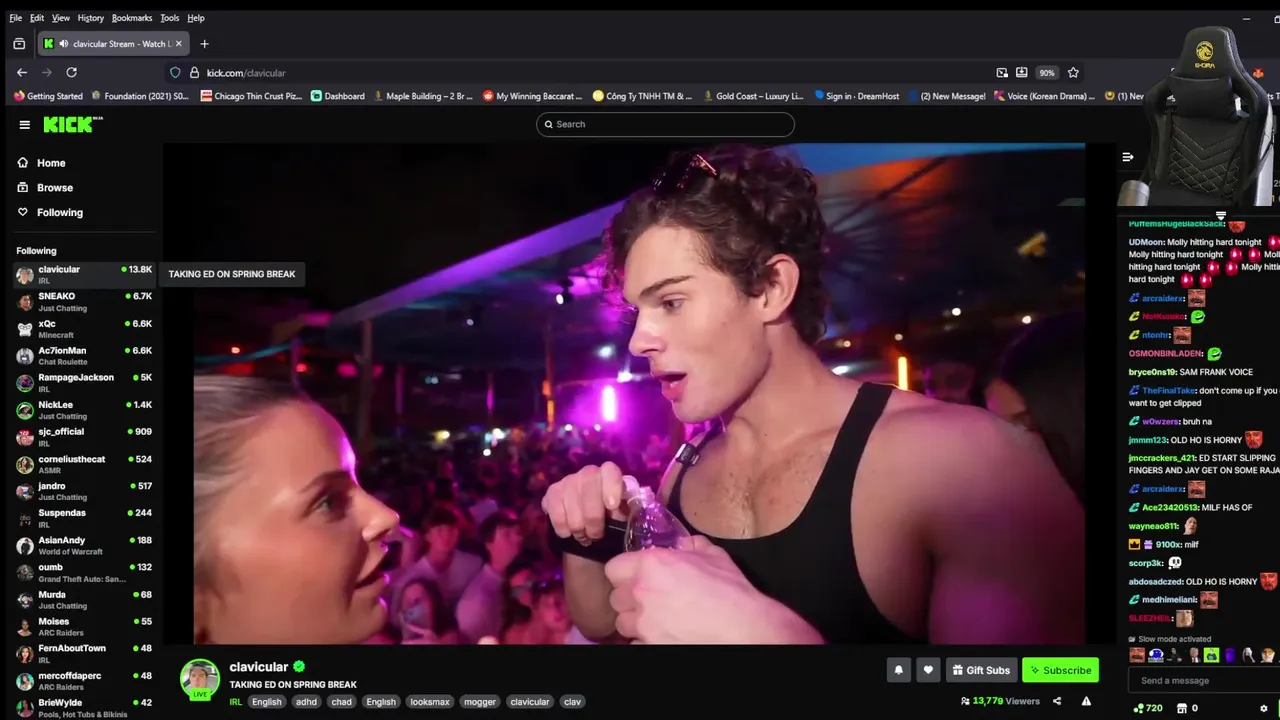Image resolution: width=1280 pixels, height=720 pixels.
Task: Open the History menu
Action: click(x=91, y=18)
